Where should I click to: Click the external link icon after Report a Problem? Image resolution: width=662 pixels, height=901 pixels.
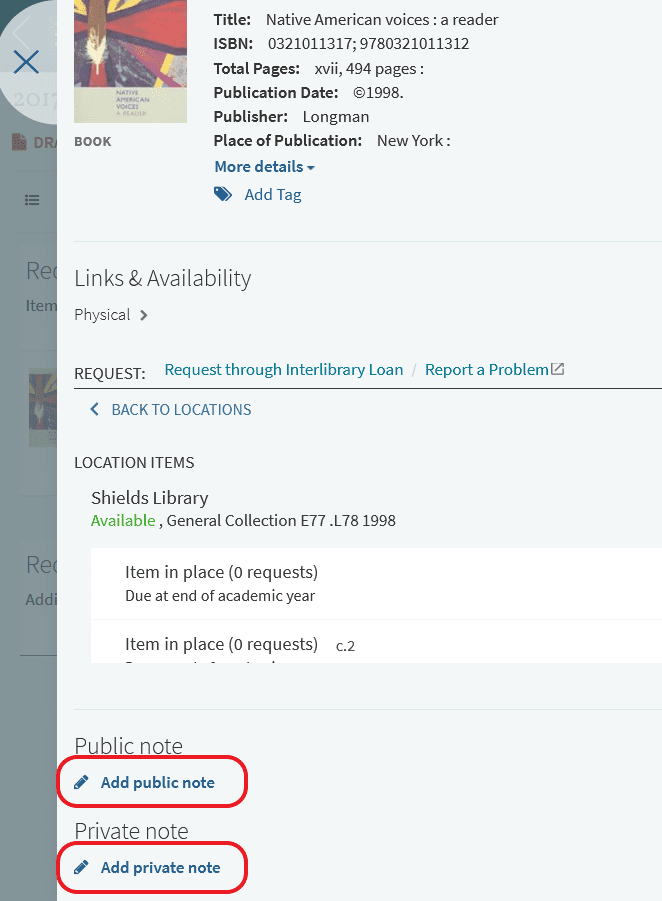(558, 369)
